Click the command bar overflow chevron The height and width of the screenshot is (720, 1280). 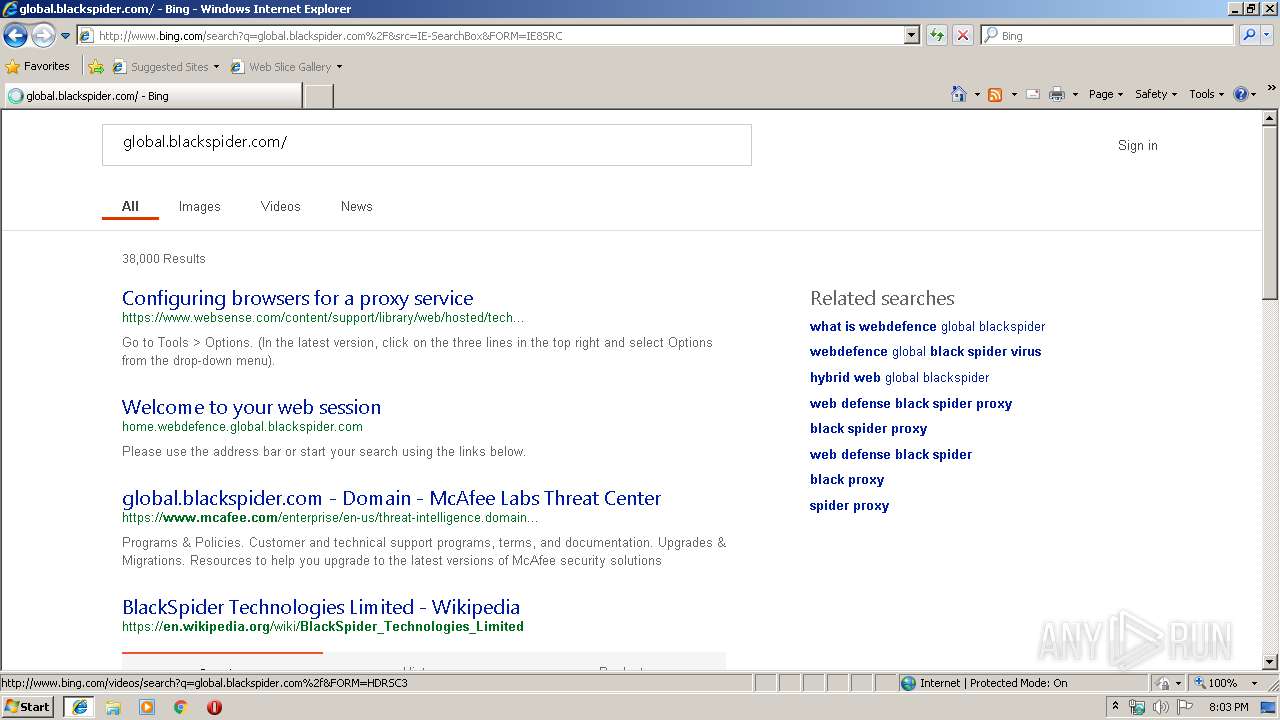click(x=1271, y=88)
